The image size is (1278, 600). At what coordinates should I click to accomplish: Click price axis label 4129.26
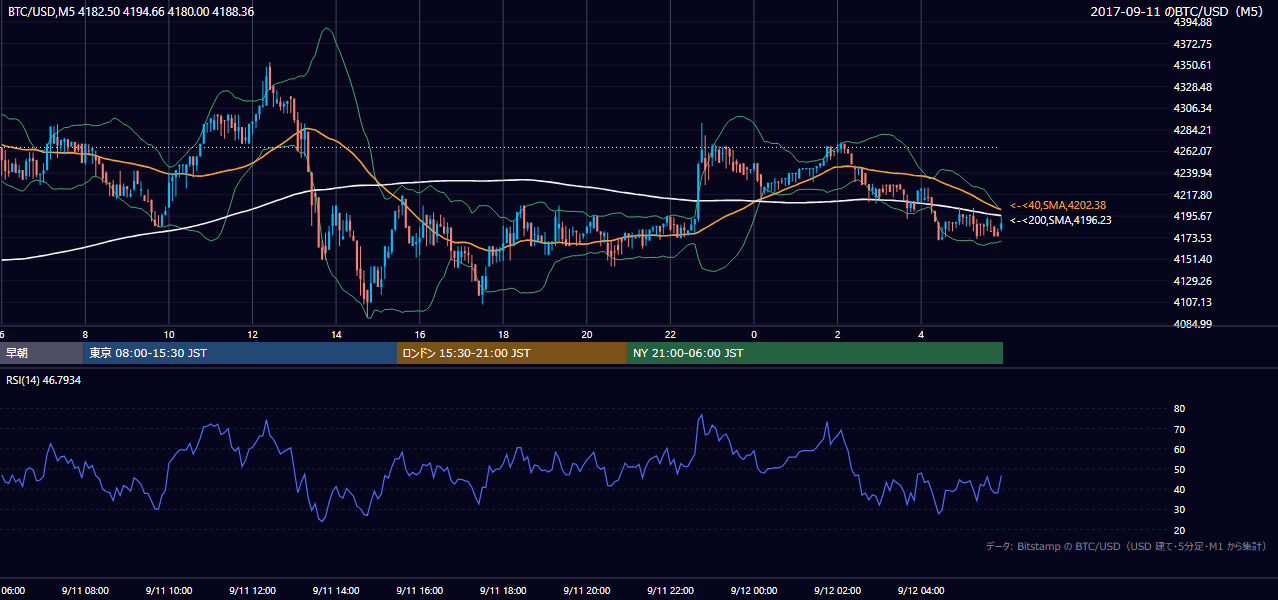[1193, 281]
